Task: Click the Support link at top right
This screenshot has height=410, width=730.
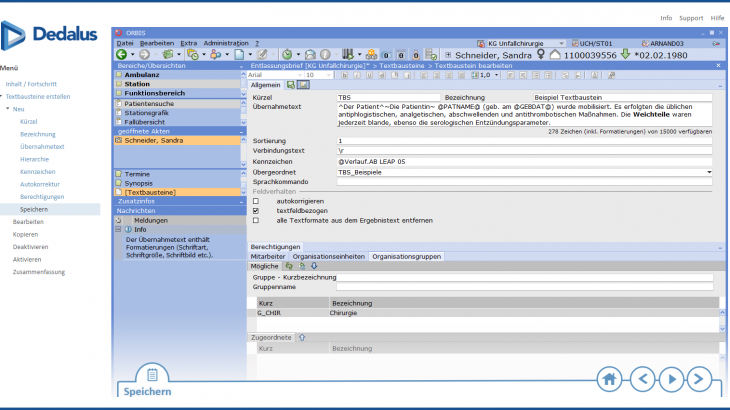Action: point(691,19)
